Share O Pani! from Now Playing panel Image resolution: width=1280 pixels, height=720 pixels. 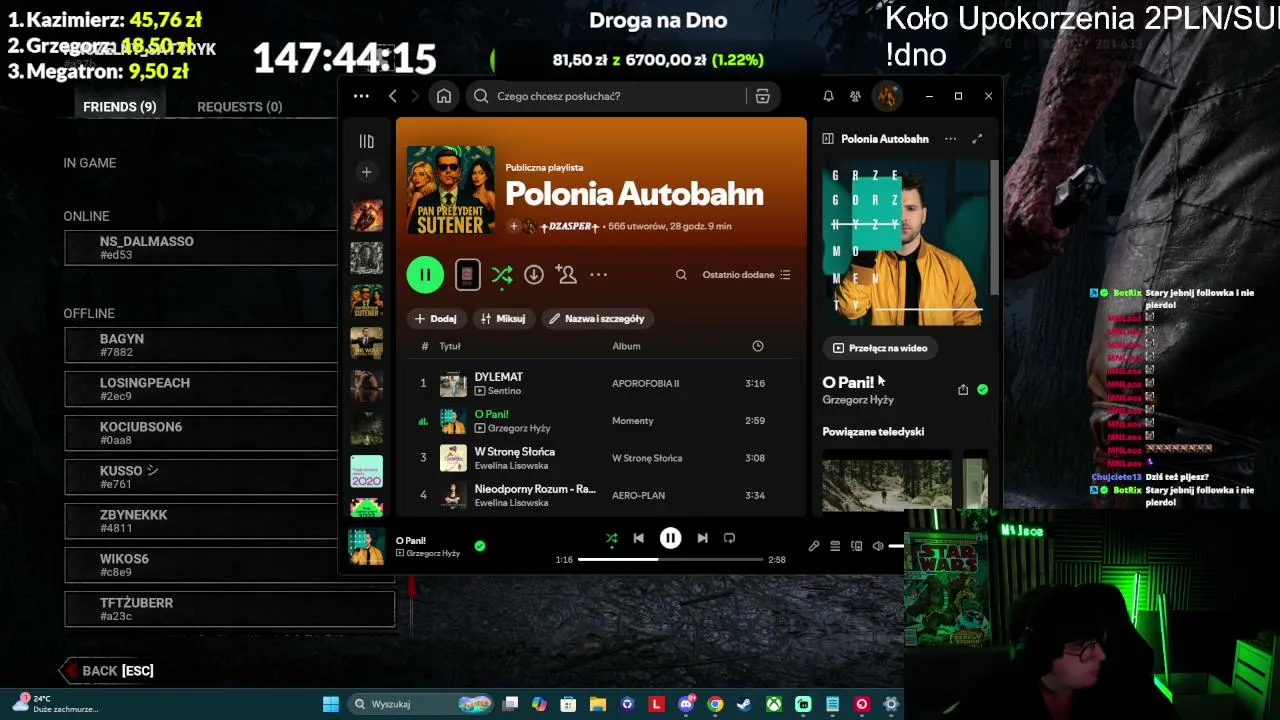pyautogui.click(x=963, y=390)
